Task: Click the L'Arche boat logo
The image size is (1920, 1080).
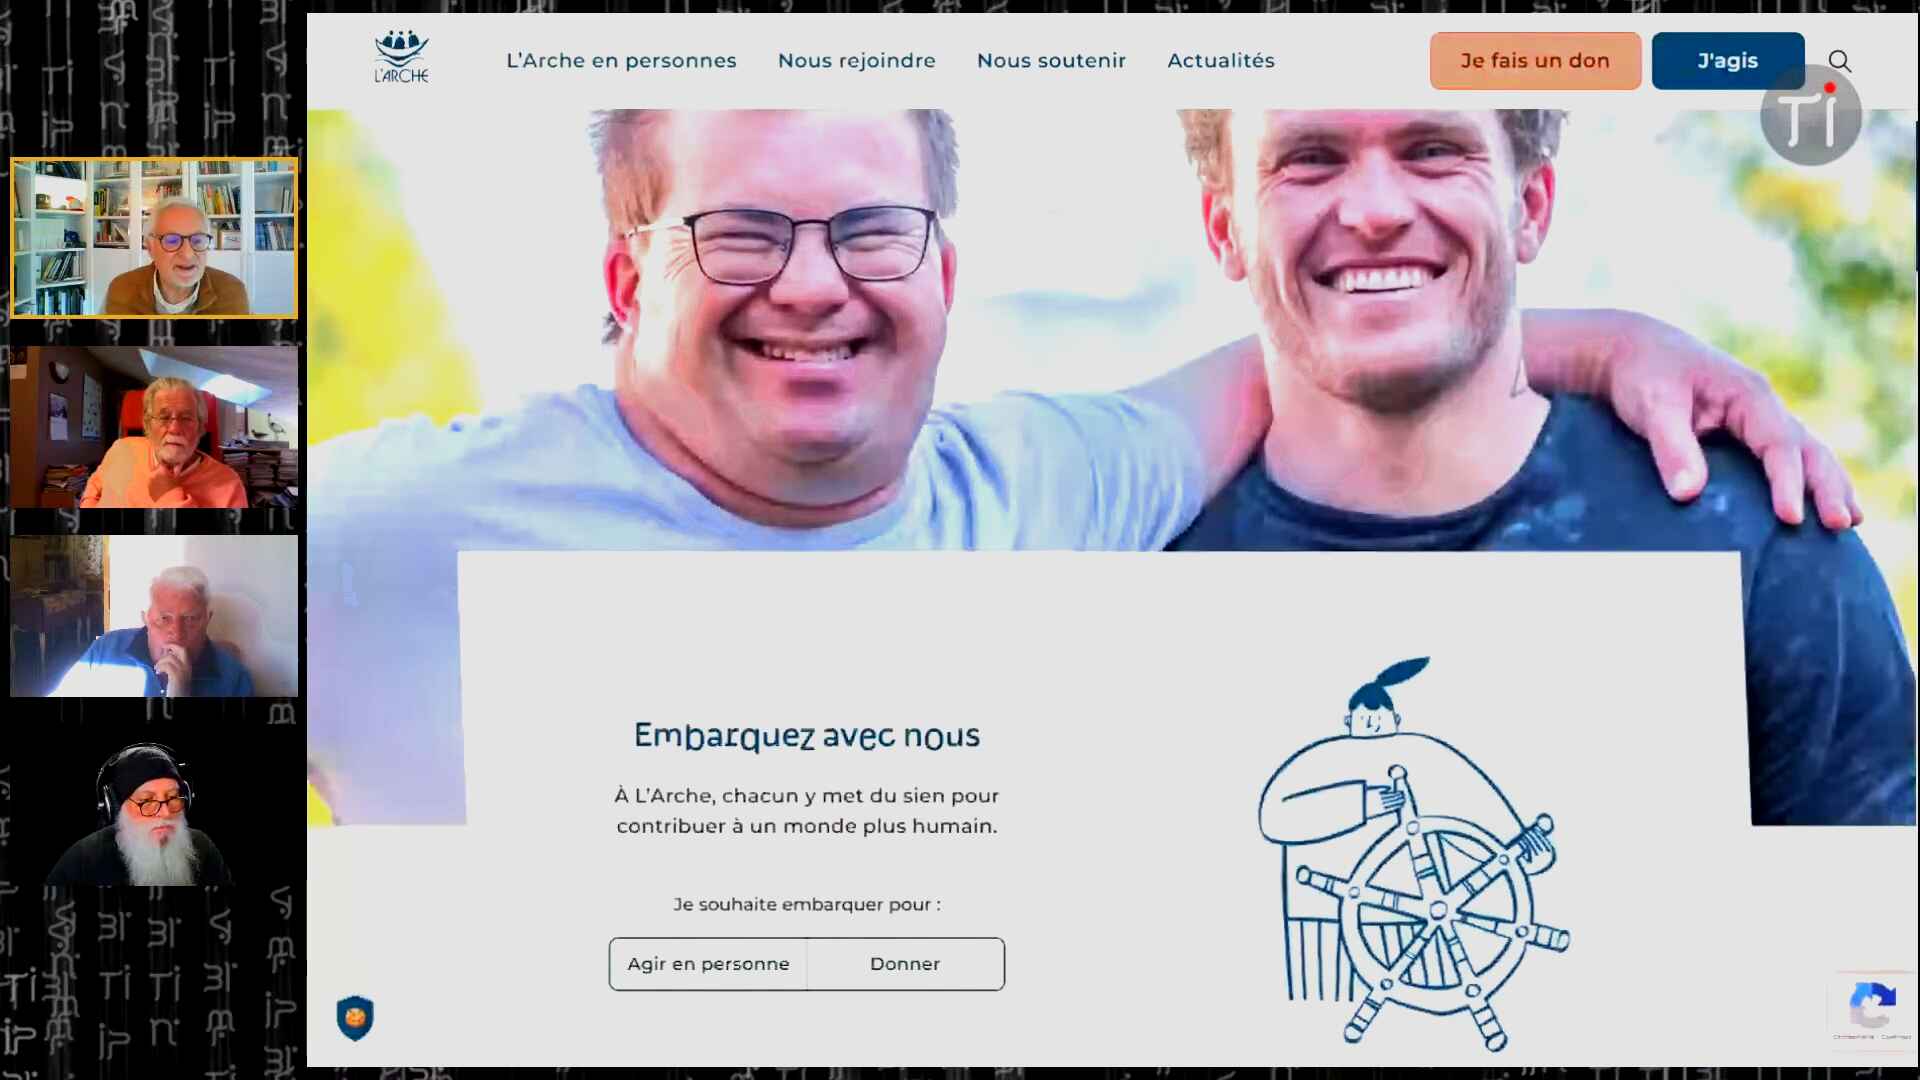Action: pyautogui.click(x=401, y=57)
